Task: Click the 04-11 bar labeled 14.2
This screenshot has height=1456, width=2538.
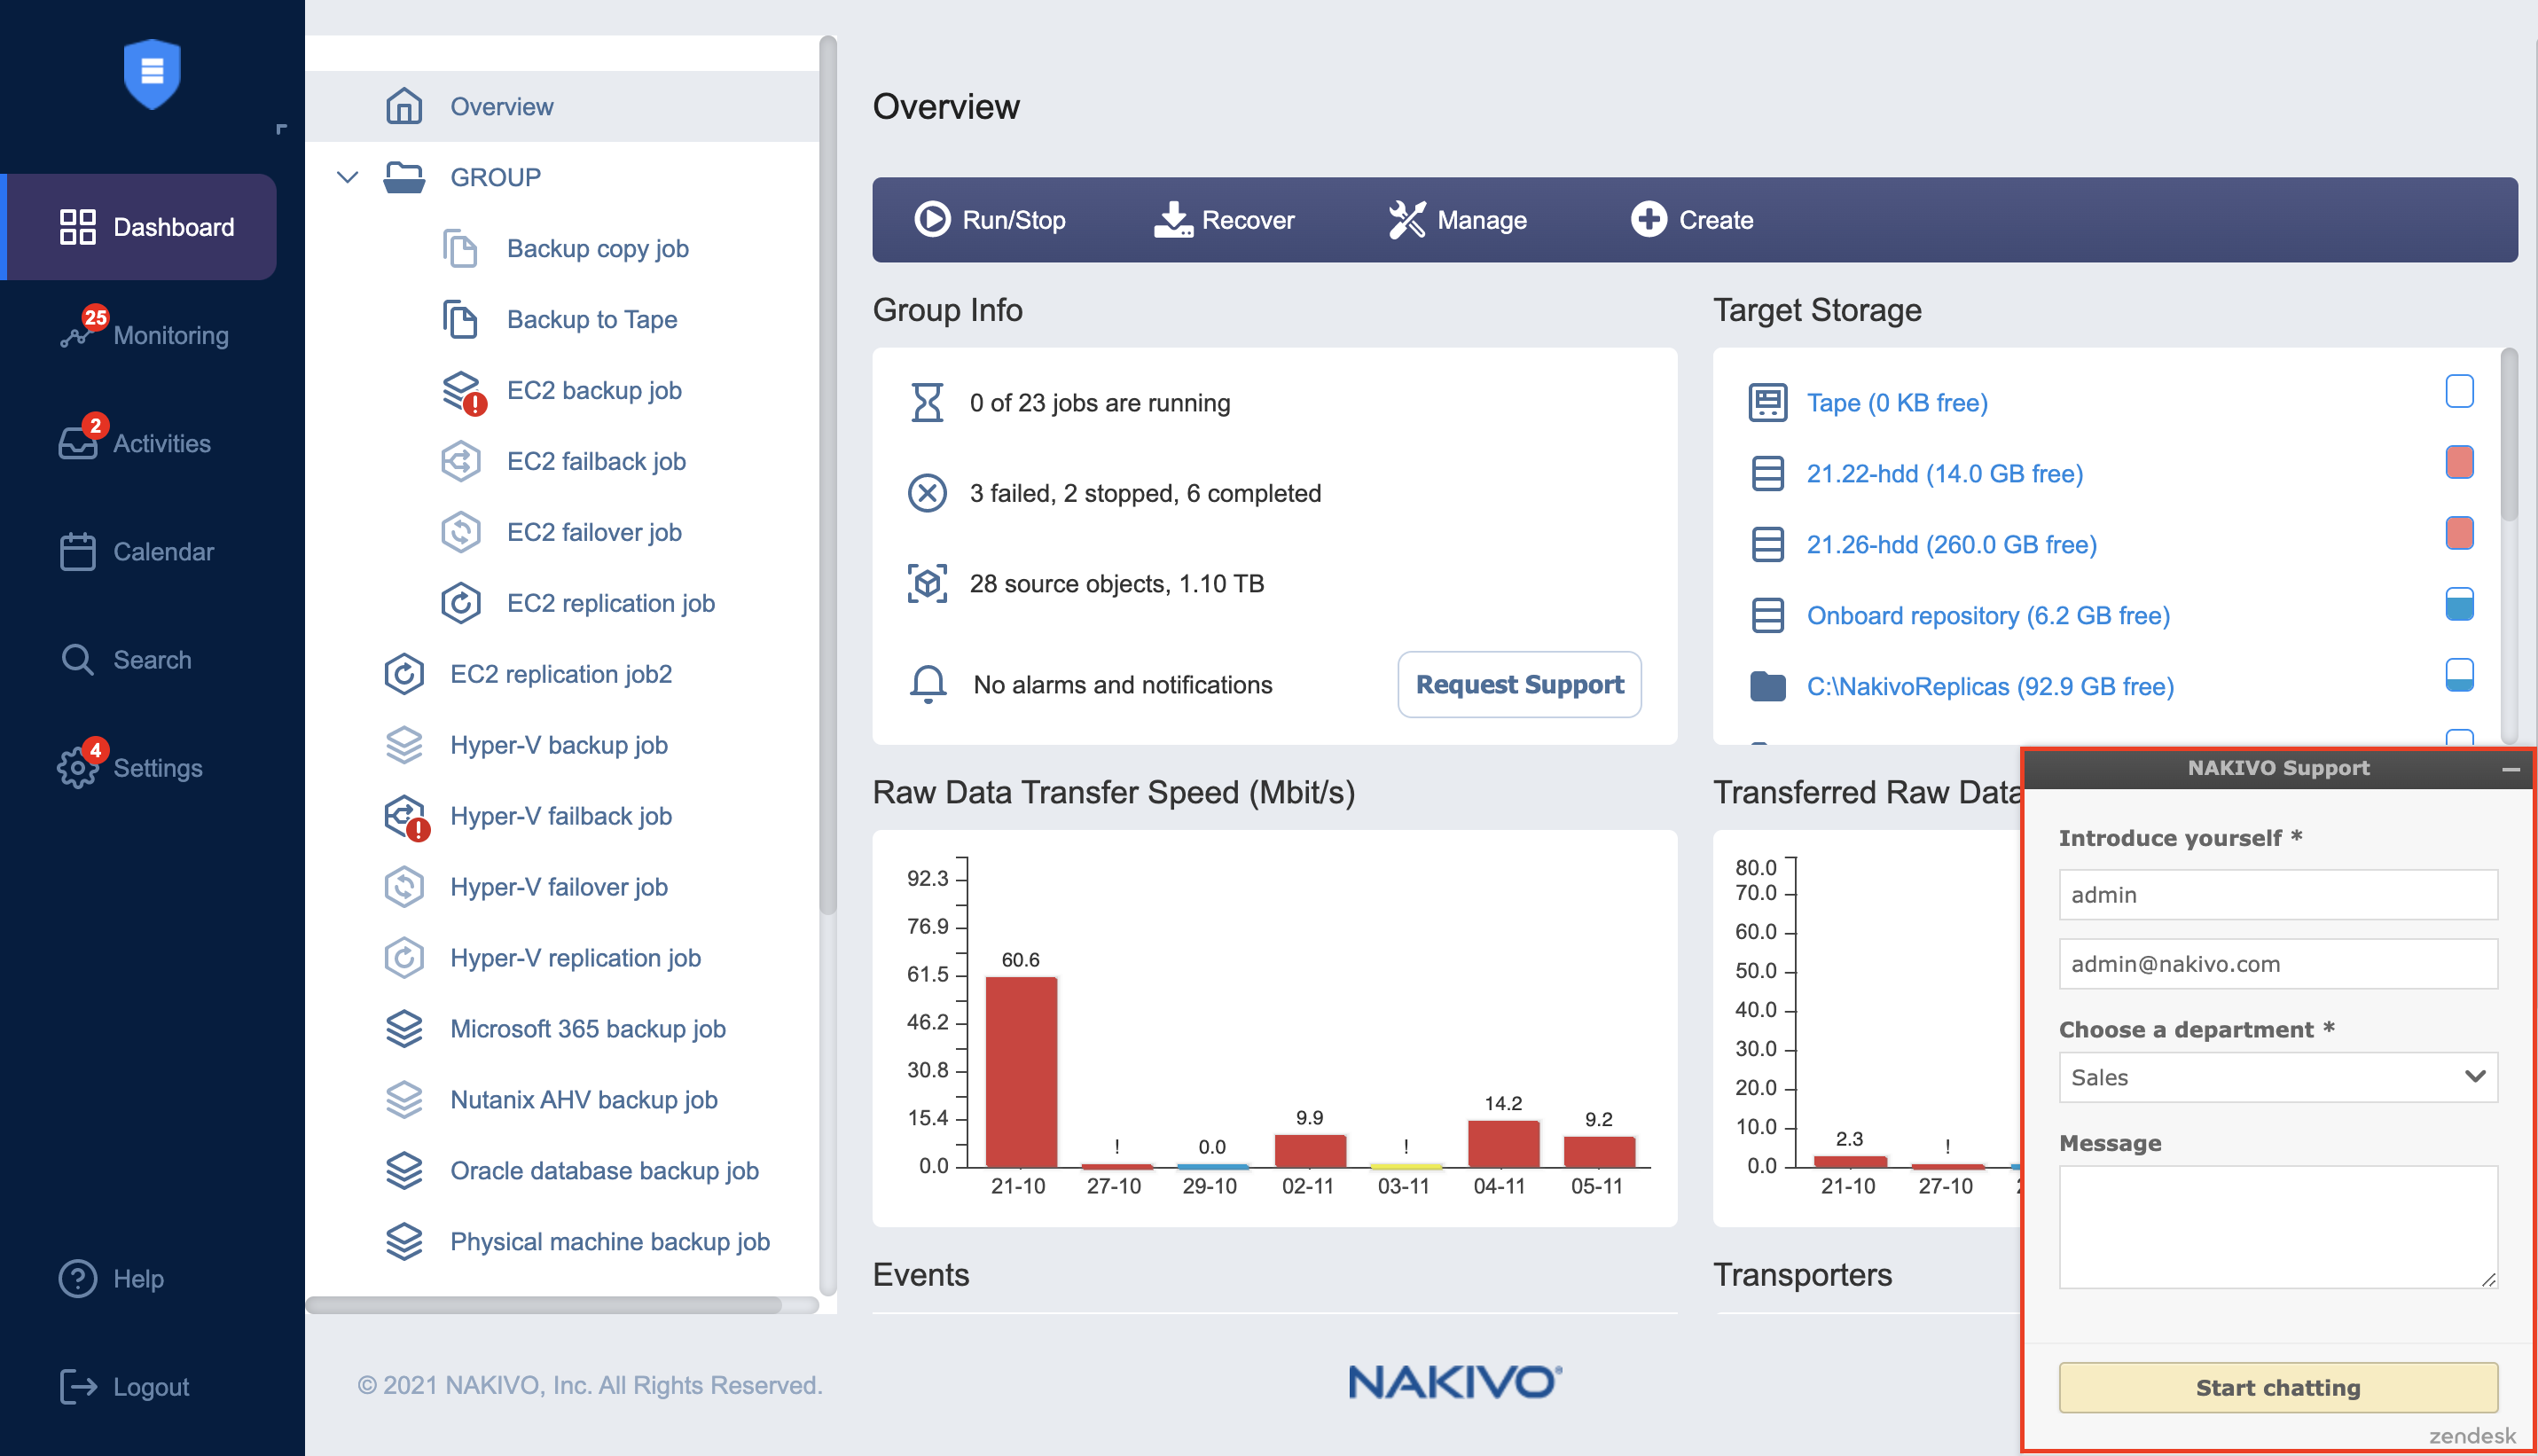Action: 1502,1143
